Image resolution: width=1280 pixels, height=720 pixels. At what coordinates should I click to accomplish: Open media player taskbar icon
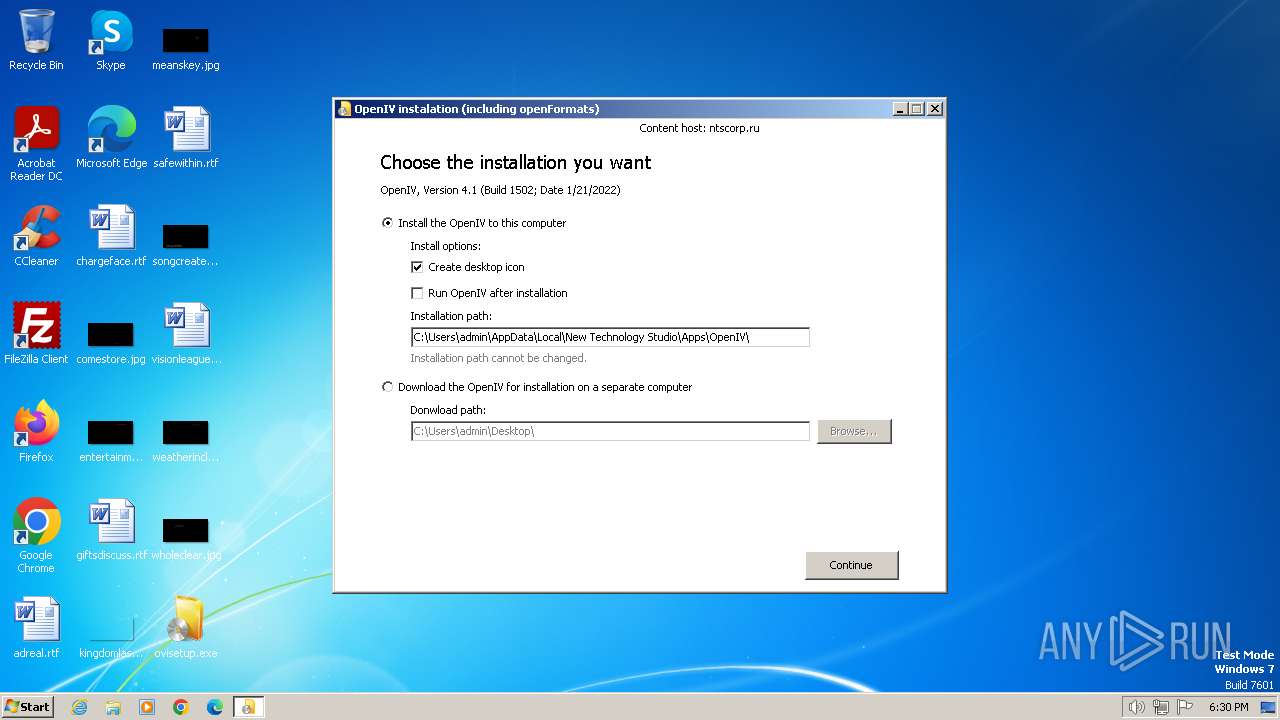point(147,707)
